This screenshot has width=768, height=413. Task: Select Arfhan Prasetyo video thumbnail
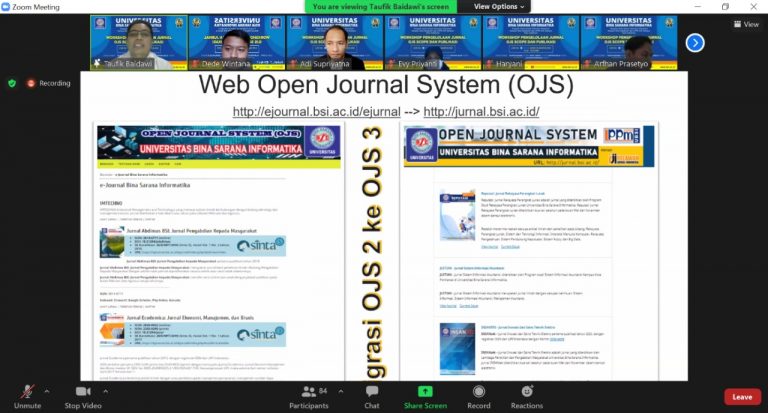click(629, 43)
